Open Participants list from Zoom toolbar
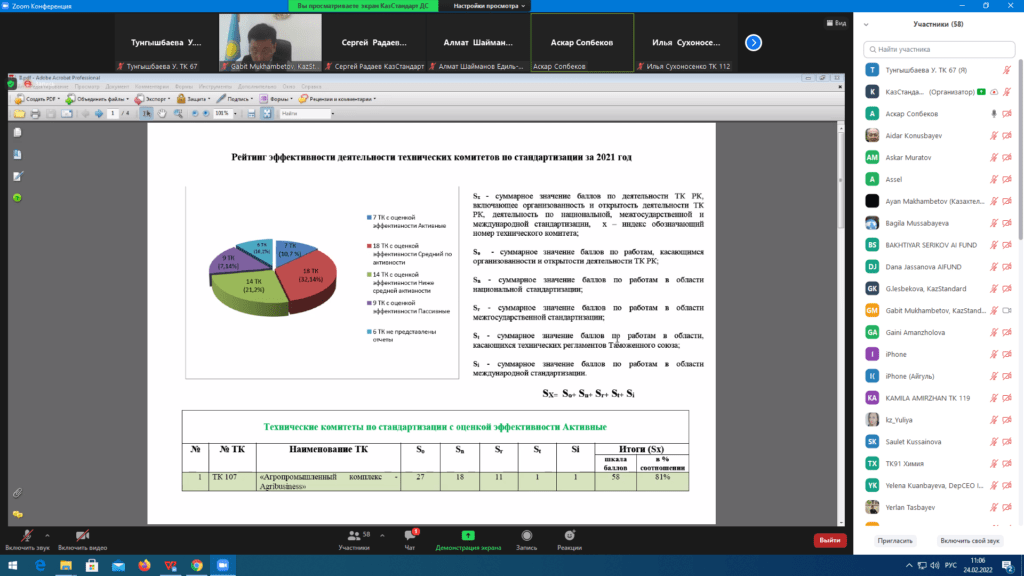 pos(355,540)
